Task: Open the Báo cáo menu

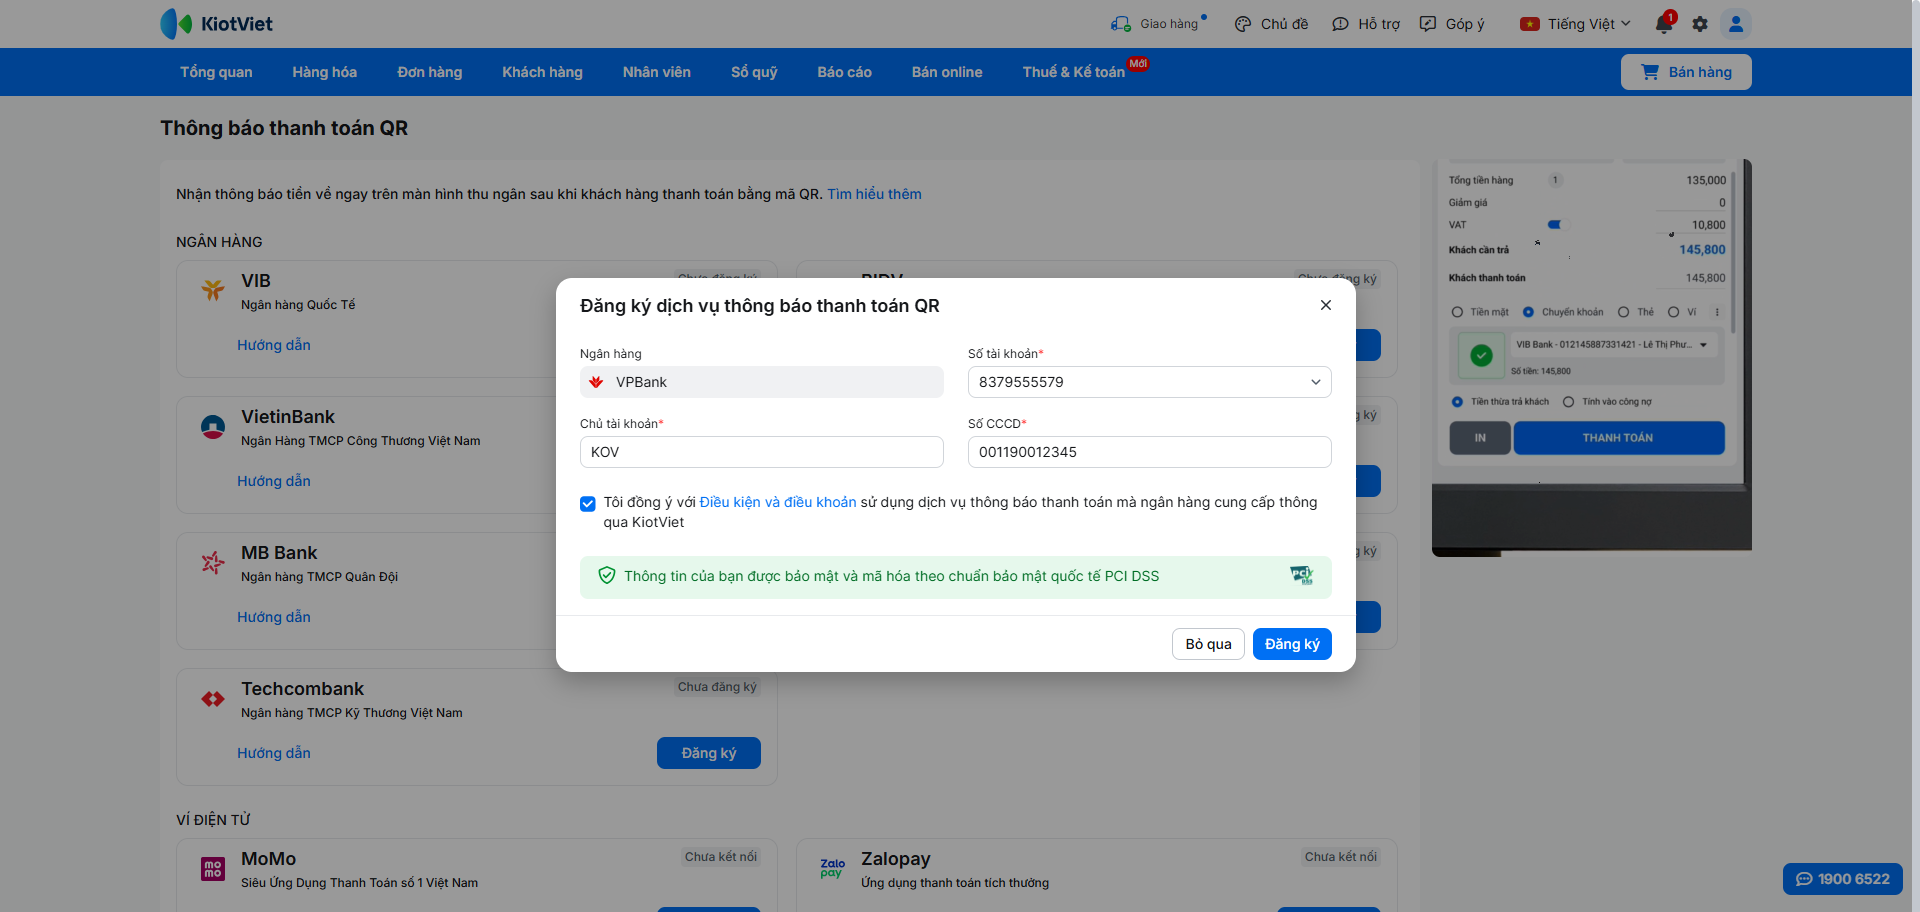Action: [844, 72]
